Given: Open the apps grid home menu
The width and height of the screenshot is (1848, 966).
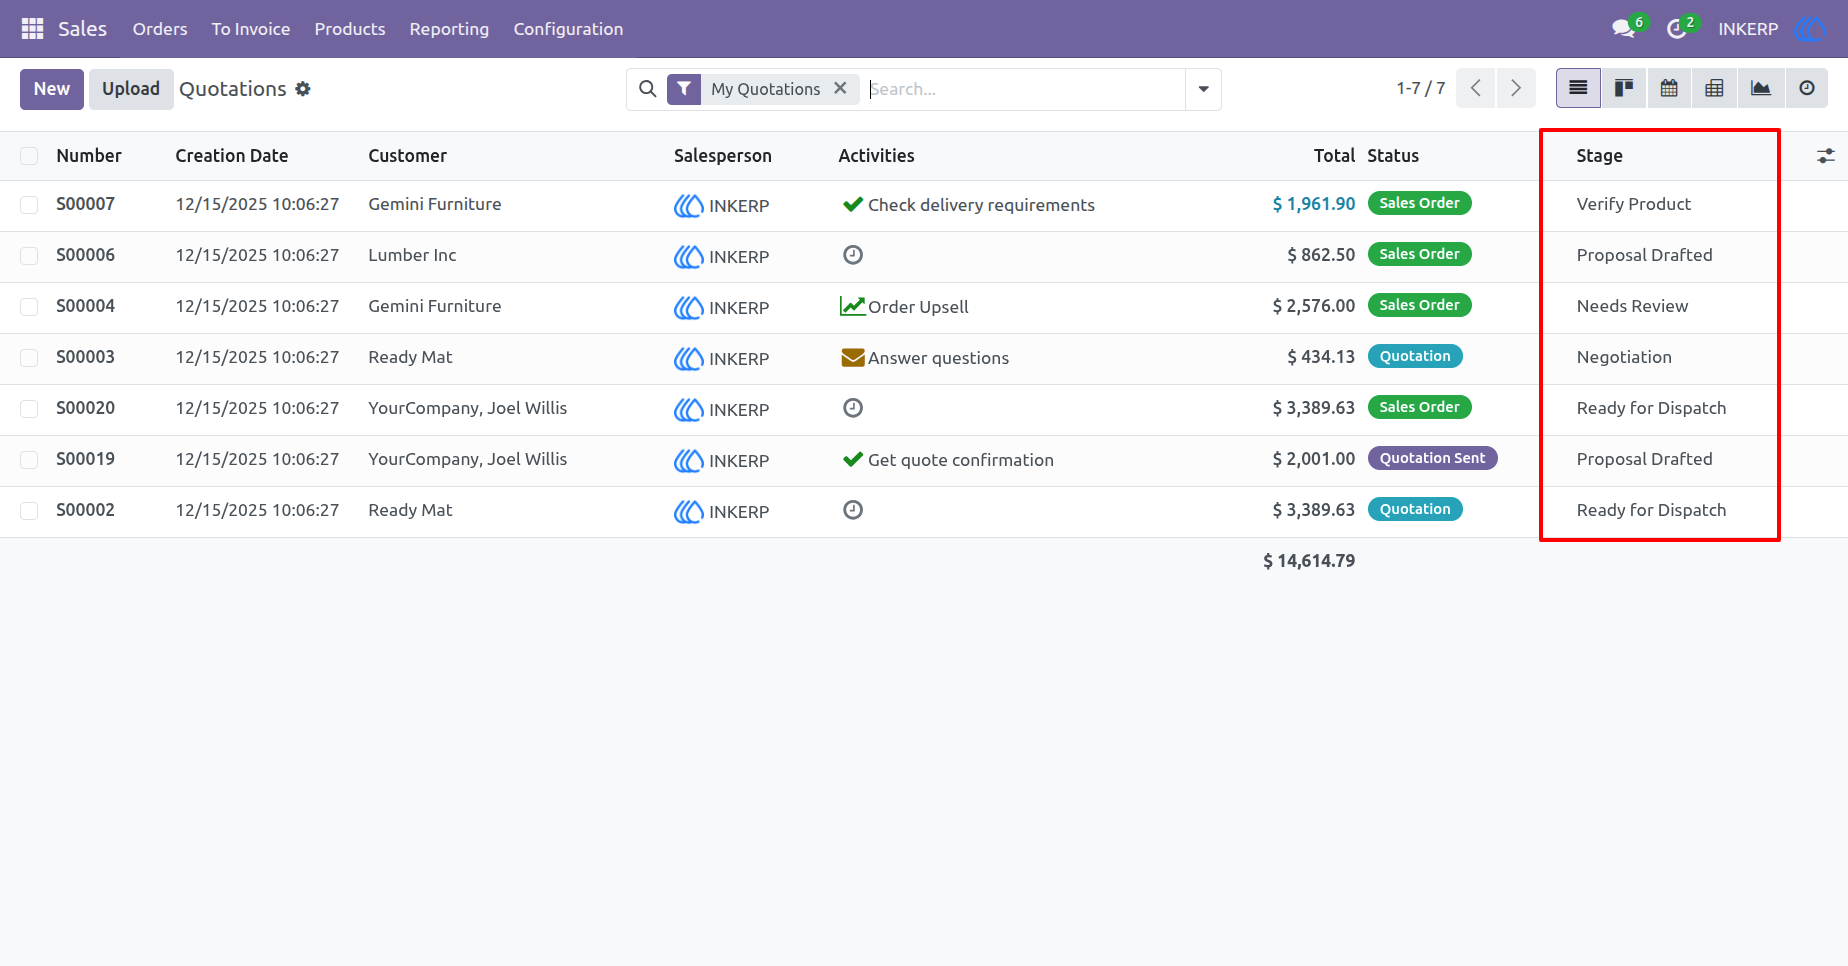Looking at the screenshot, I should 32,29.
